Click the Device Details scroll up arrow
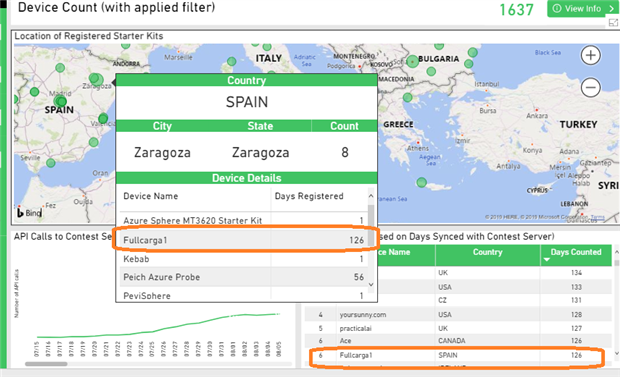Image resolution: width=620 pixels, height=377 pixels. [371, 196]
